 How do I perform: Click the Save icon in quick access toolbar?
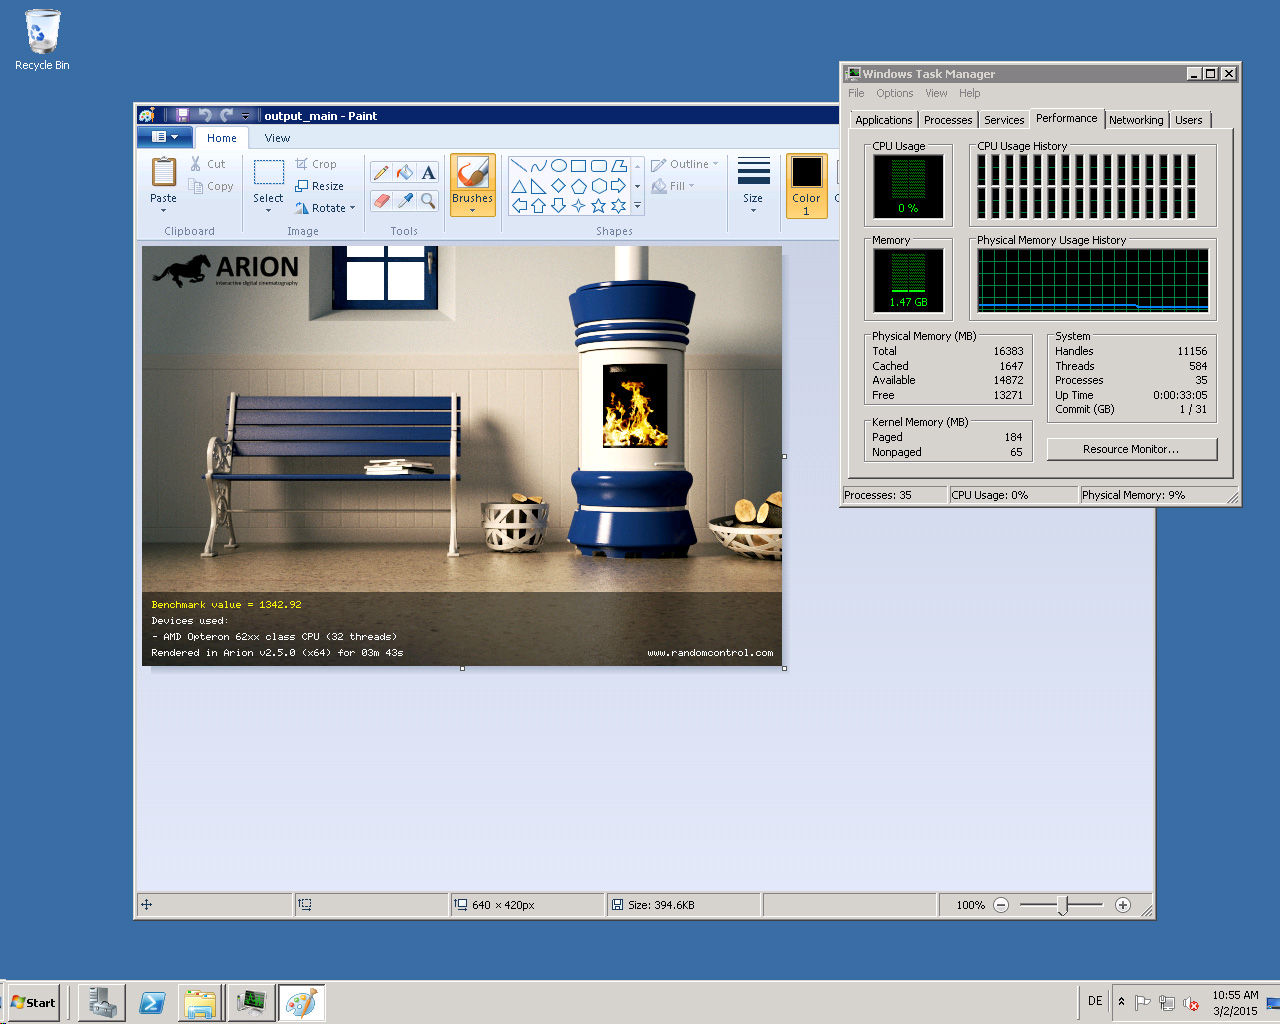(x=182, y=116)
